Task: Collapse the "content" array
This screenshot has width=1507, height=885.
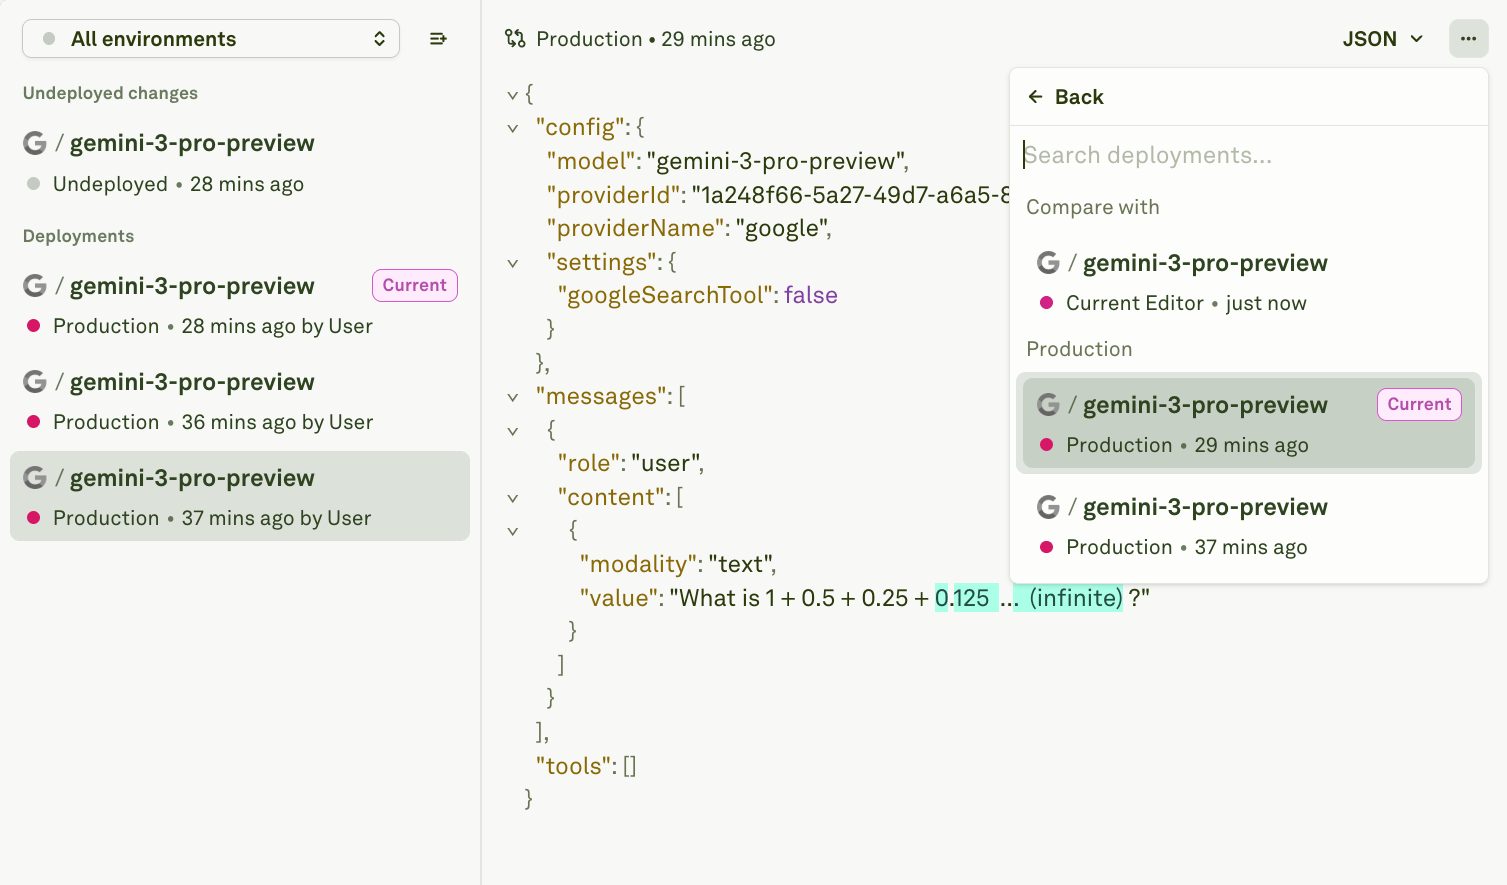Action: (x=513, y=498)
